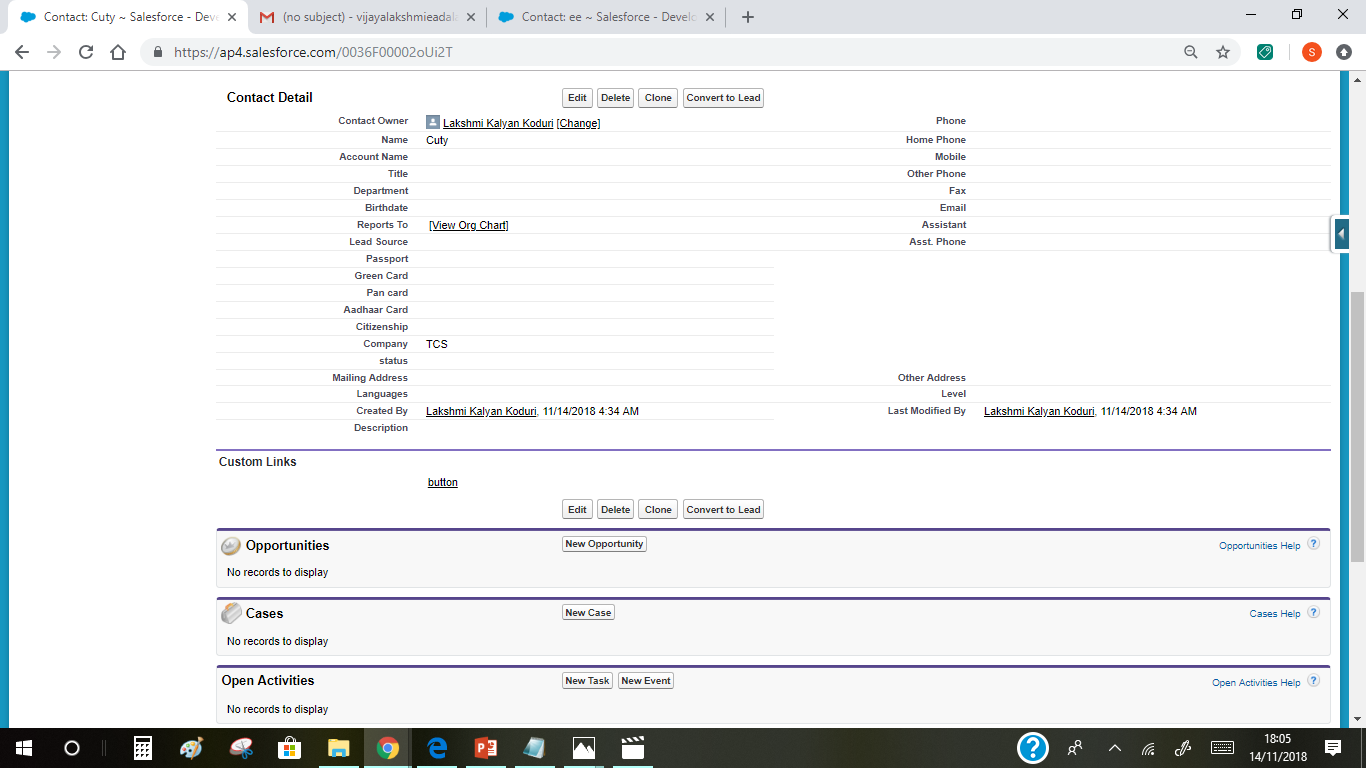Screen dimensions: 1366x768
Task: Open the Chrome profile avatar "S"
Action: click(x=1312, y=52)
